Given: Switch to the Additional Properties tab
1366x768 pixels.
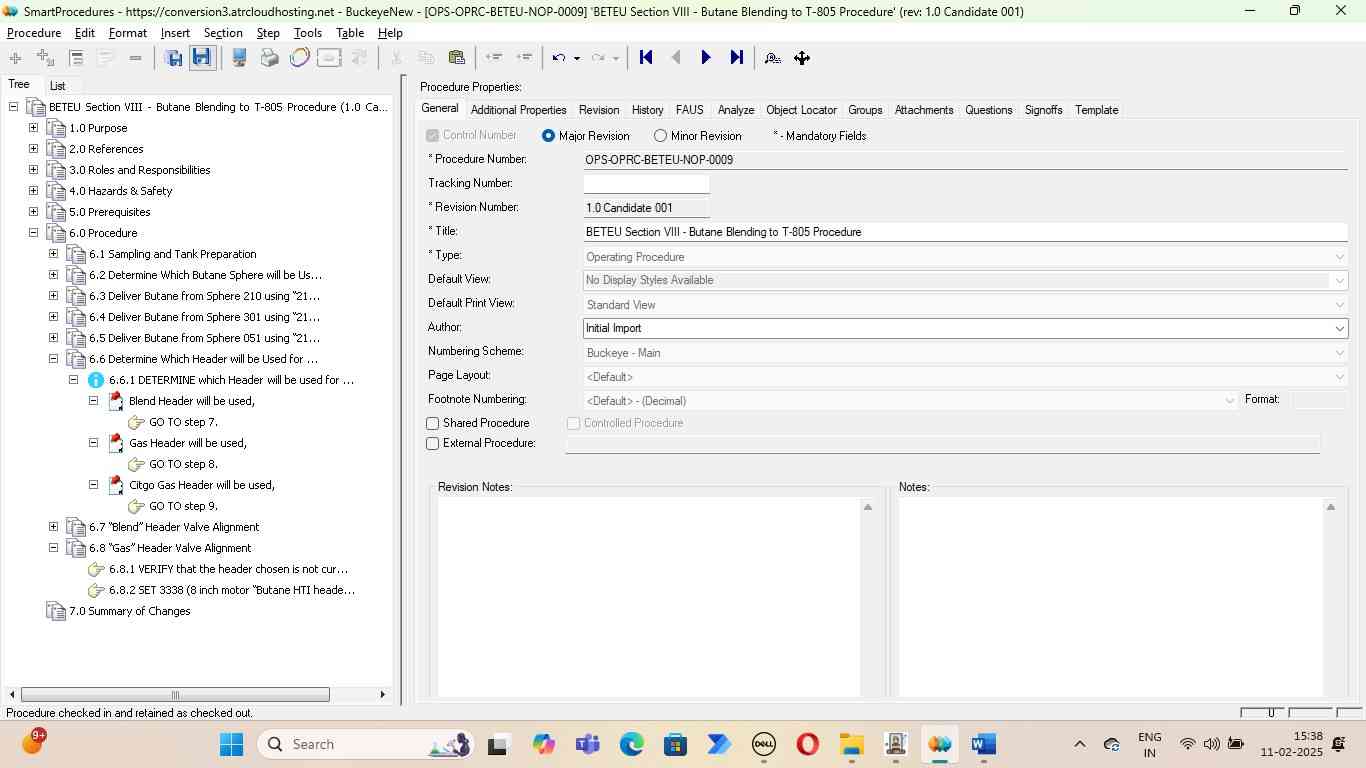Looking at the screenshot, I should click(x=518, y=110).
